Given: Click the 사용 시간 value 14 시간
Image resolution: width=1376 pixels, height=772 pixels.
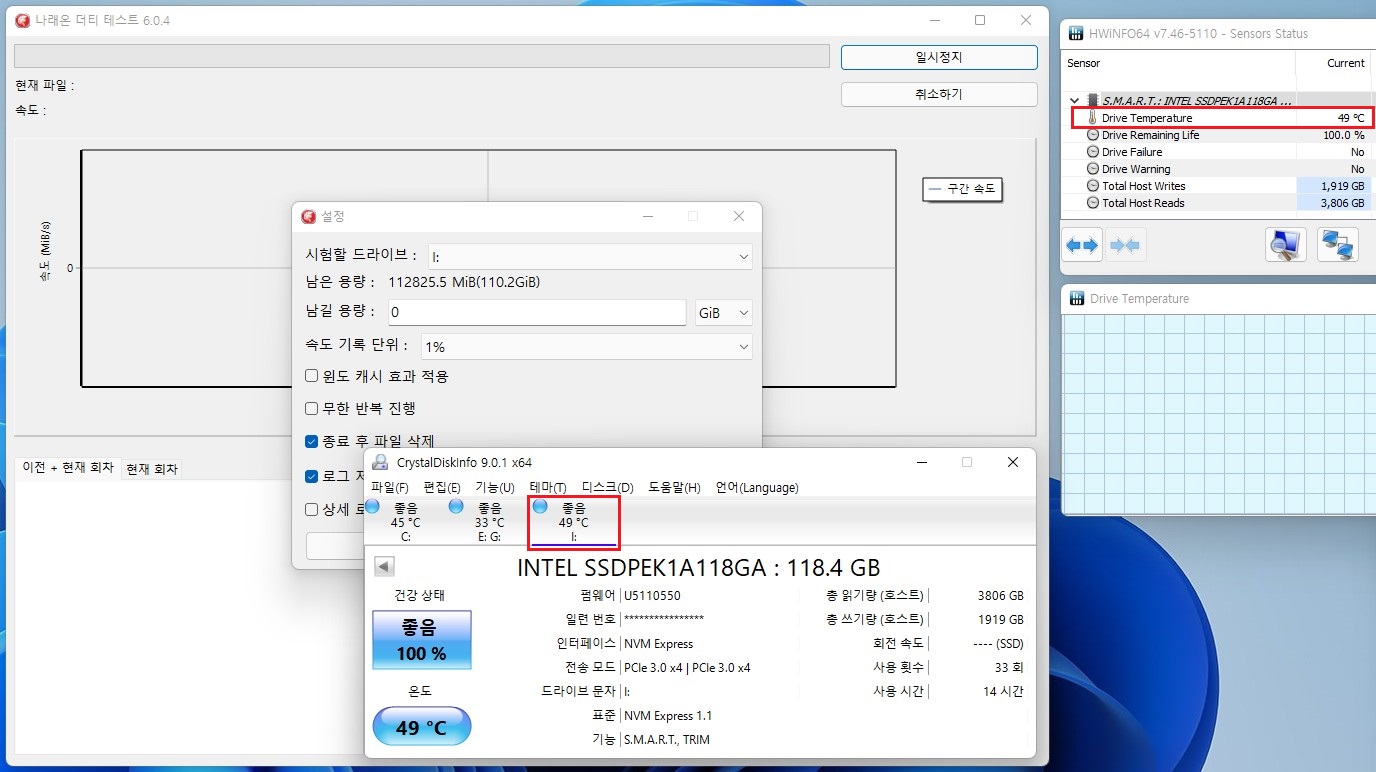Looking at the screenshot, I should (1003, 691).
